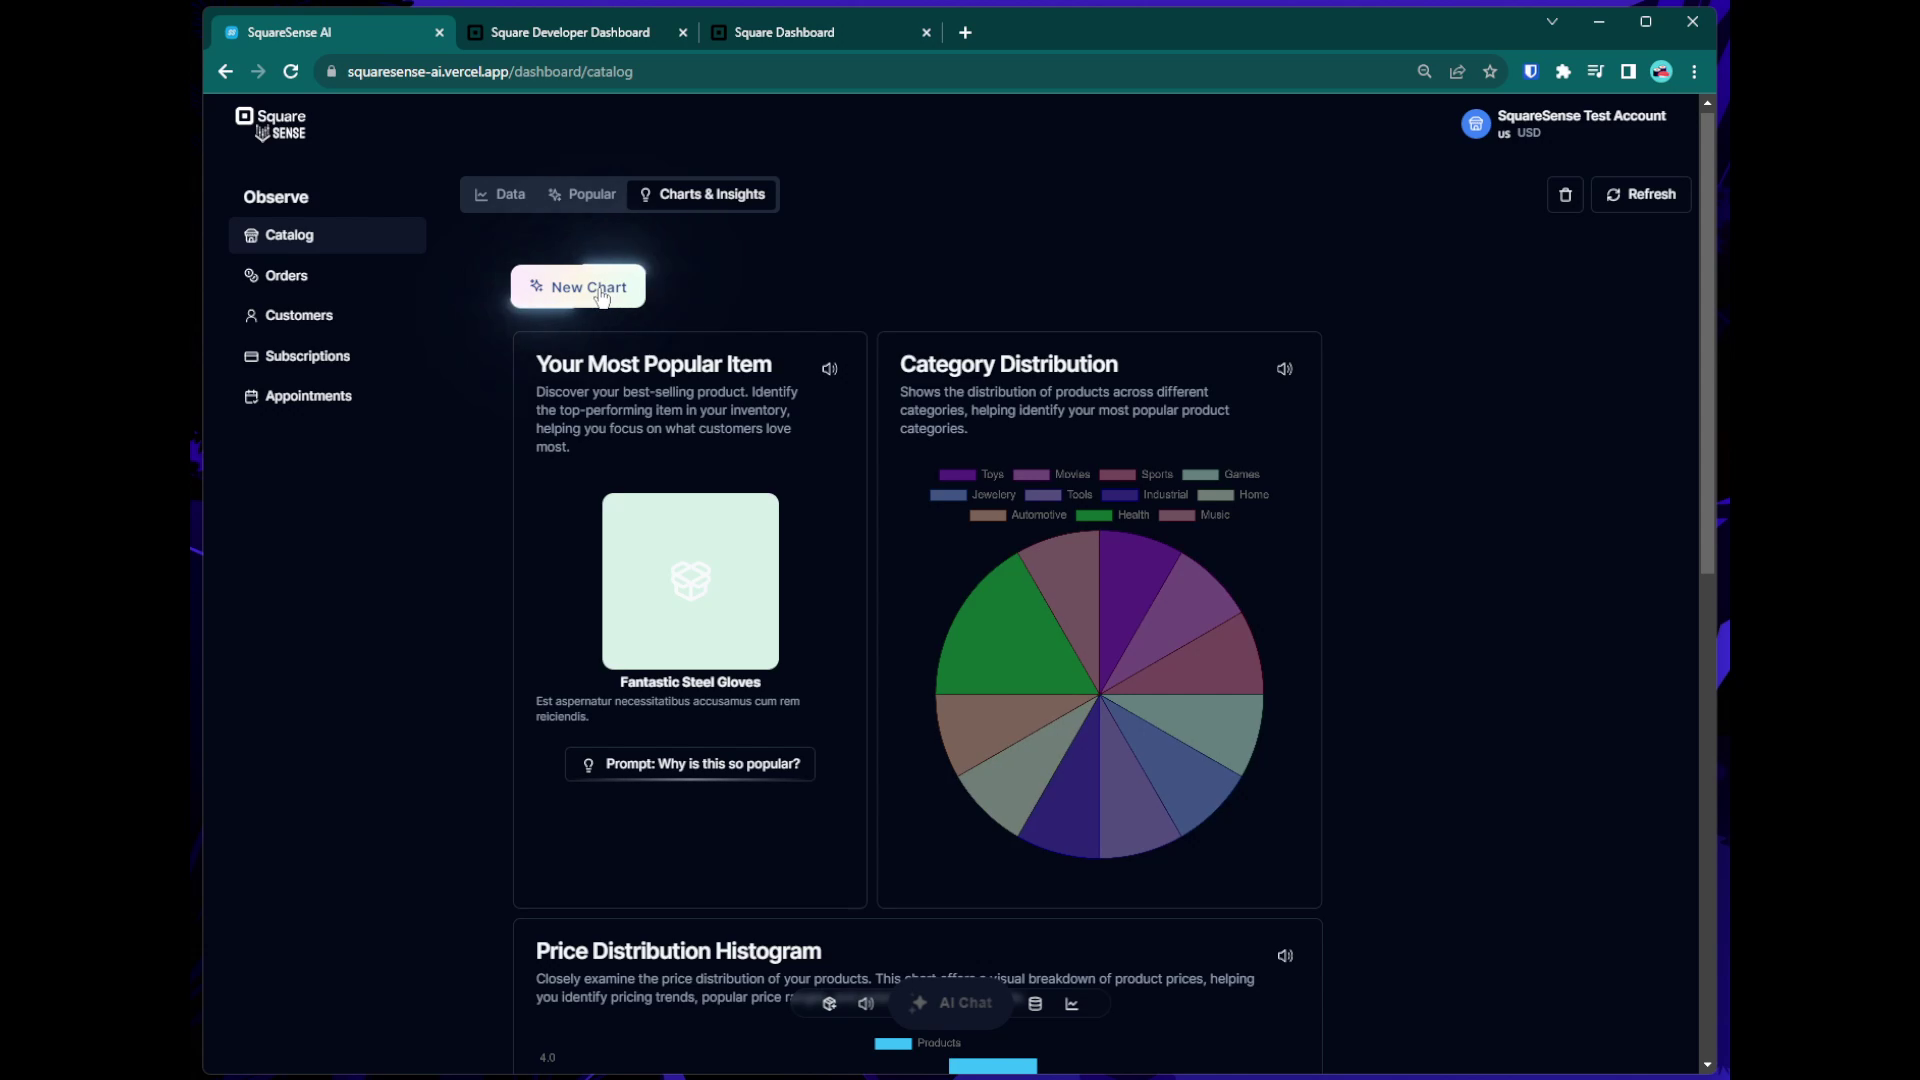
Task: Click database icon in floating bottom toolbar
Action: pyautogui.click(x=1035, y=1004)
